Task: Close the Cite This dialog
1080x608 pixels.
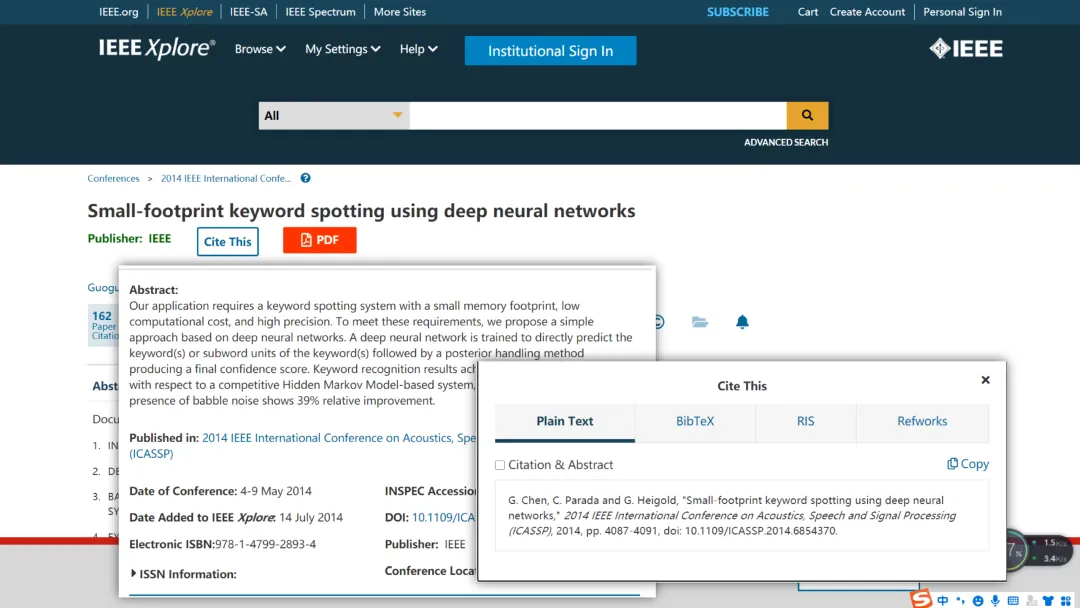Action: coord(986,380)
